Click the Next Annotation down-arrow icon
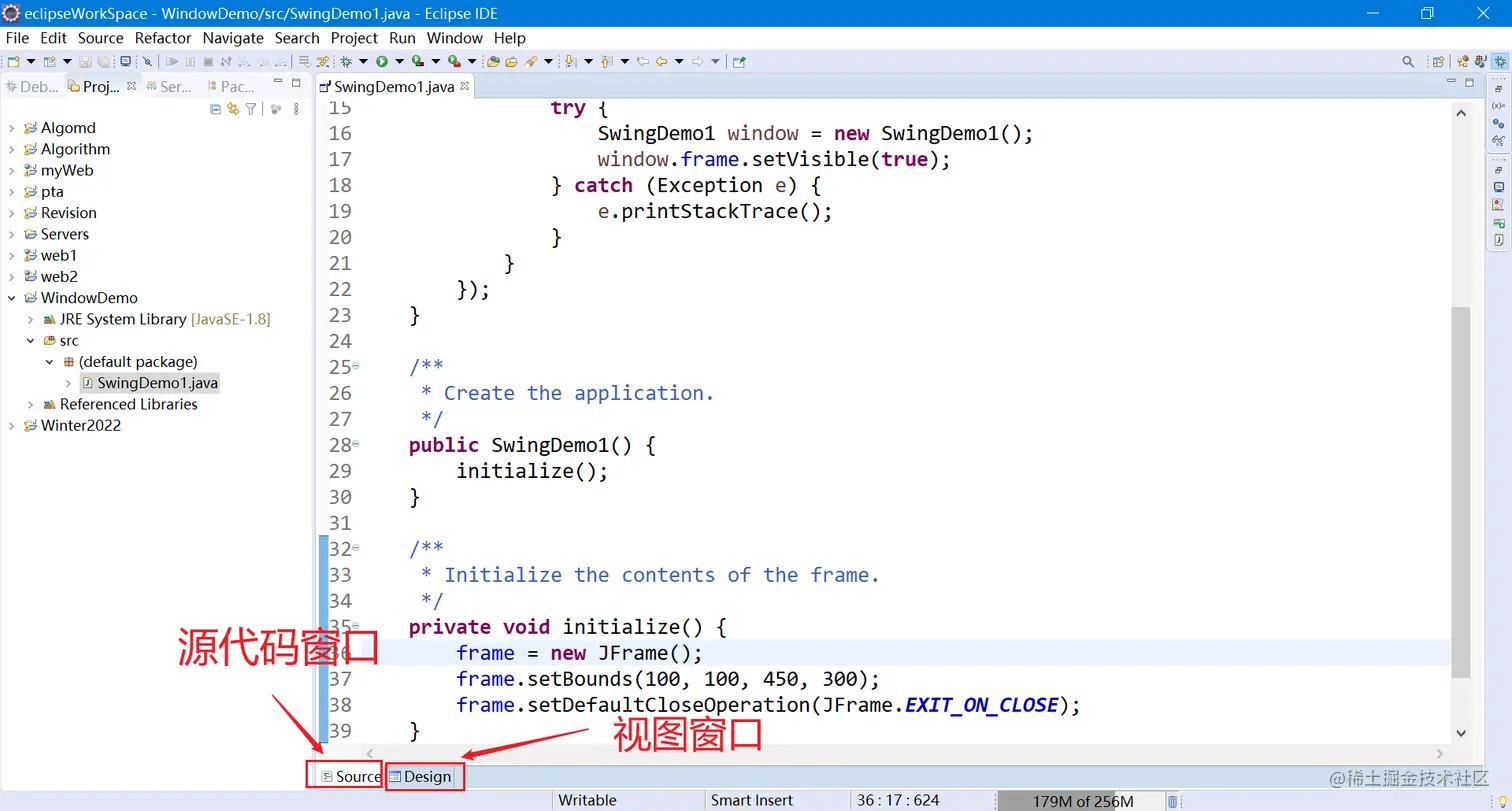 [x=569, y=61]
